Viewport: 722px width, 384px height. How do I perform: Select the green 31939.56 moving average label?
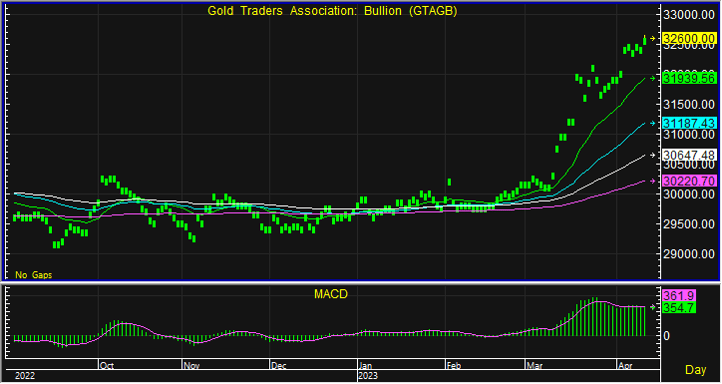pyautogui.click(x=689, y=79)
